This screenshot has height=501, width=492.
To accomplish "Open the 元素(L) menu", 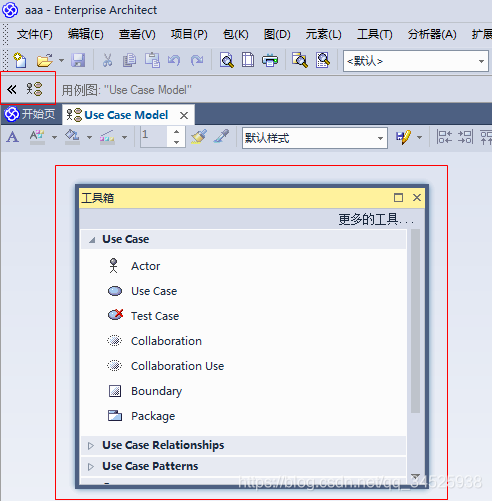I will 323,34.
